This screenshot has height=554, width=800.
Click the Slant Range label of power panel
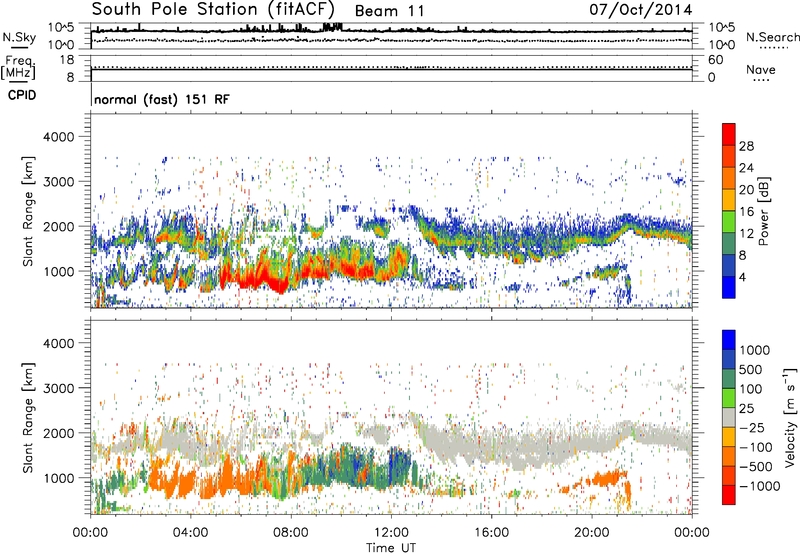[x=28, y=211]
